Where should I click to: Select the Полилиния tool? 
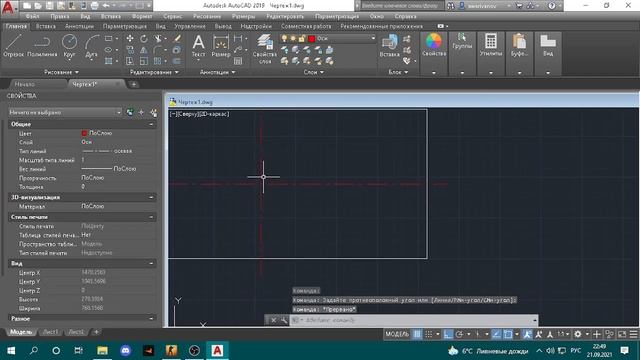click(x=42, y=45)
